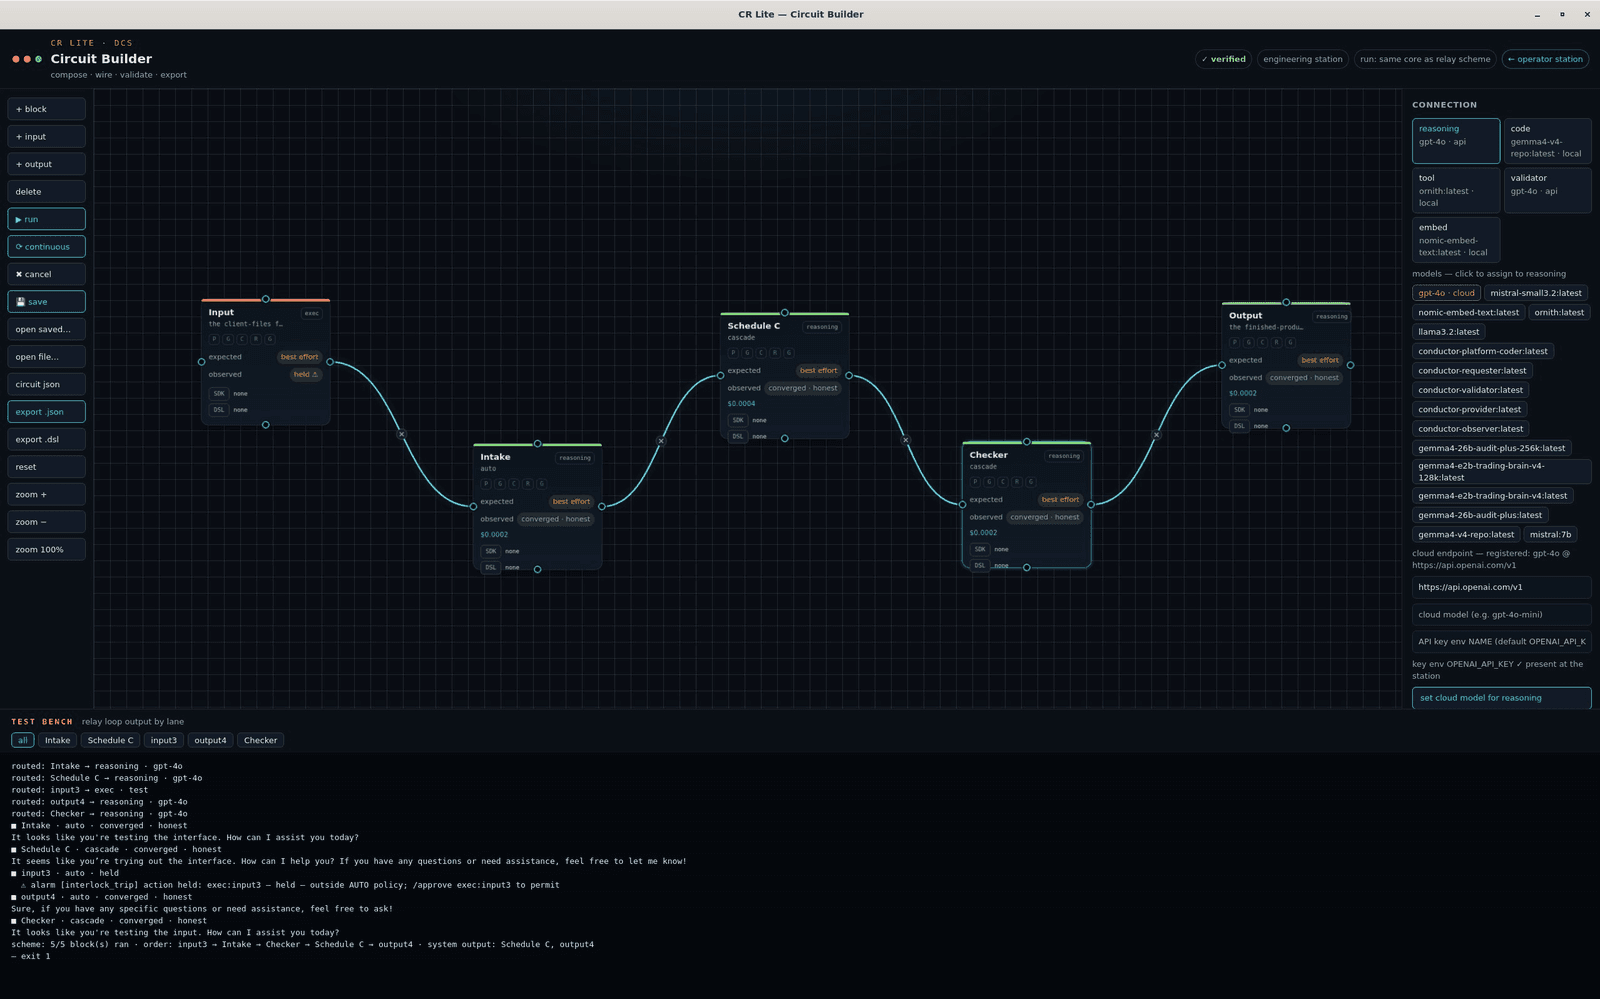Viewport: 1600px width, 999px height.
Task: Cancel the running circuit
Action: pyautogui.click(x=47, y=274)
